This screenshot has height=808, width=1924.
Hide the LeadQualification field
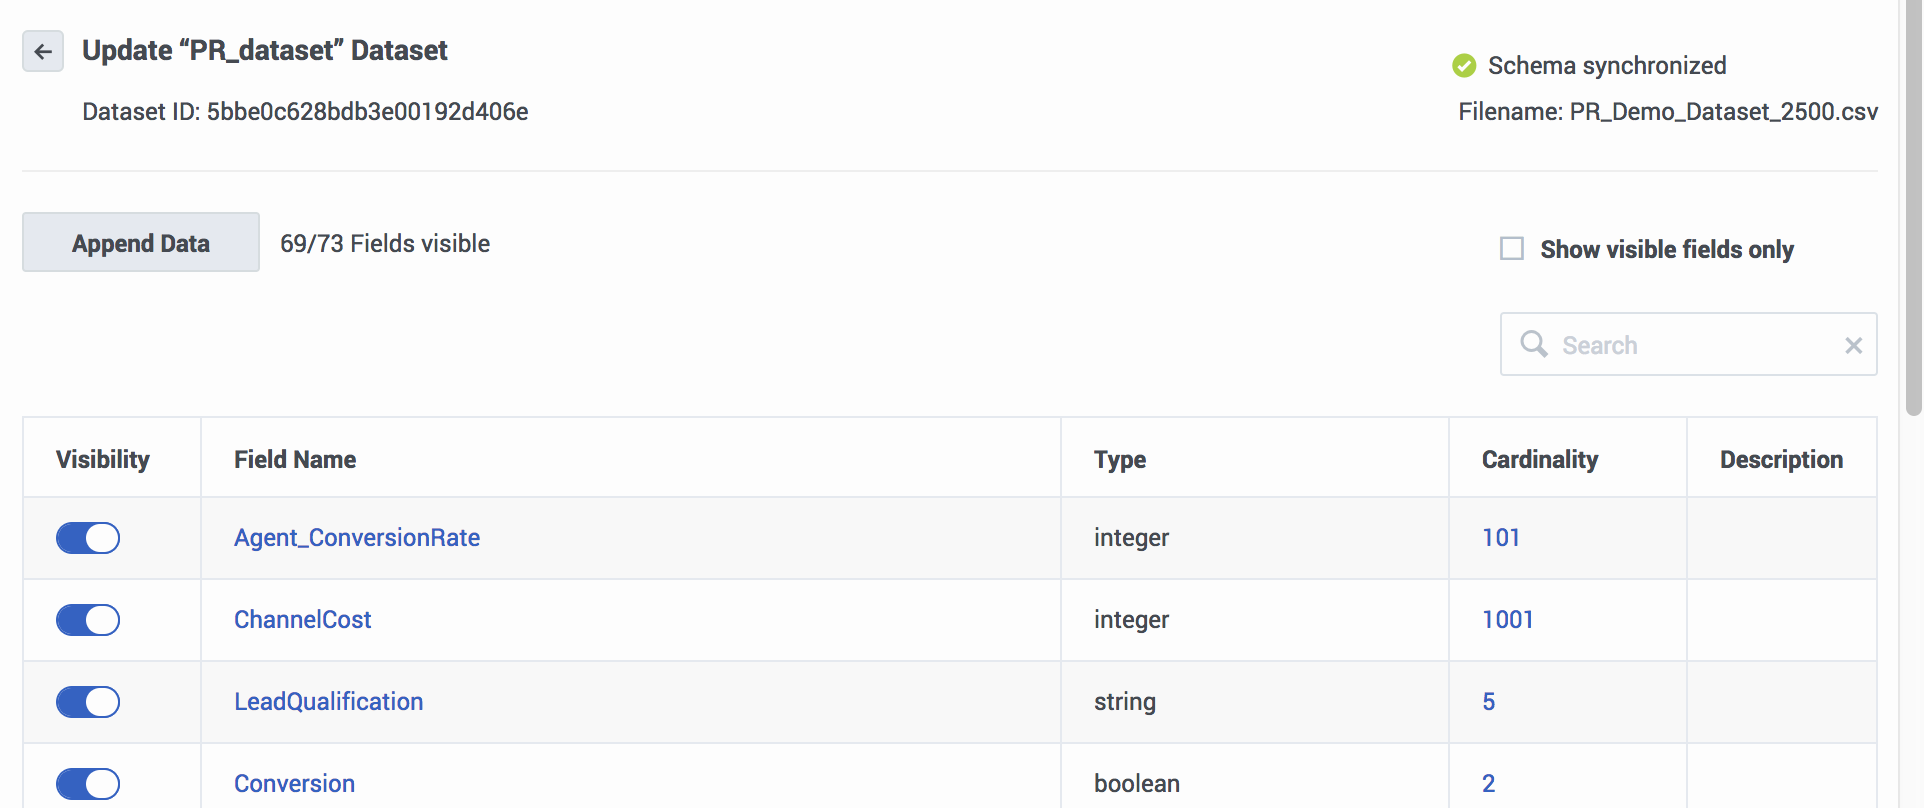coord(88,702)
